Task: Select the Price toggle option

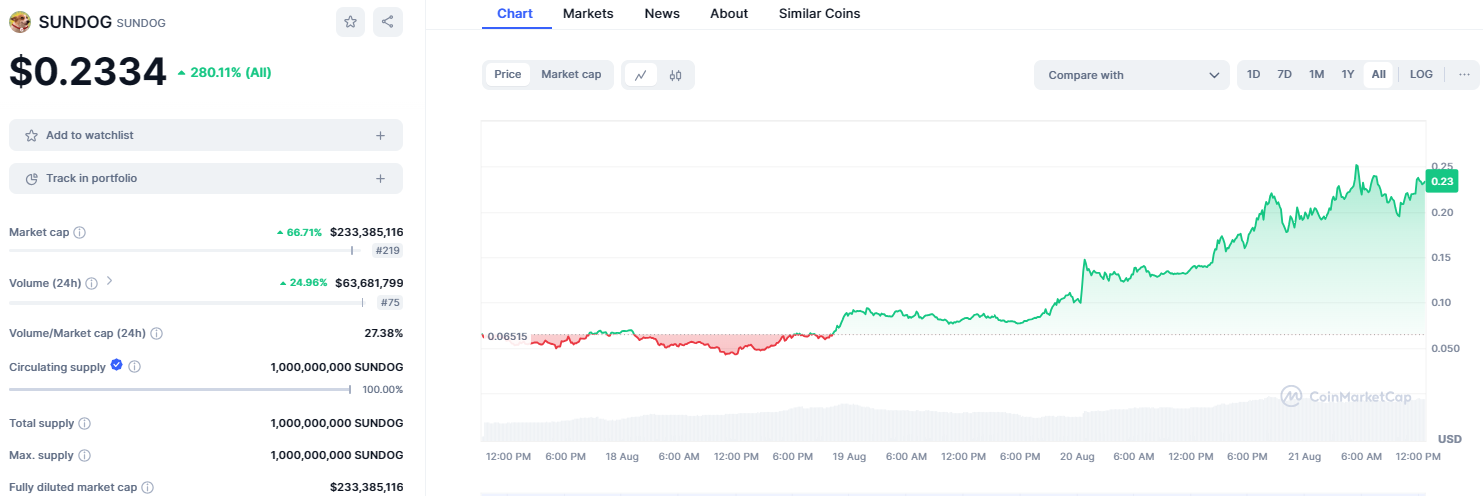Action: click(508, 75)
